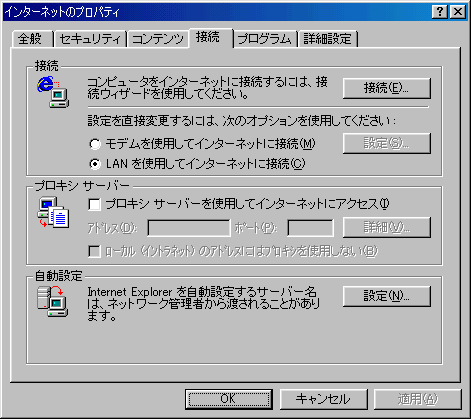This screenshot has height=419, width=471.
Task: Click the Internet Explorer connection wizard icon
Action: [x=53, y=92]
